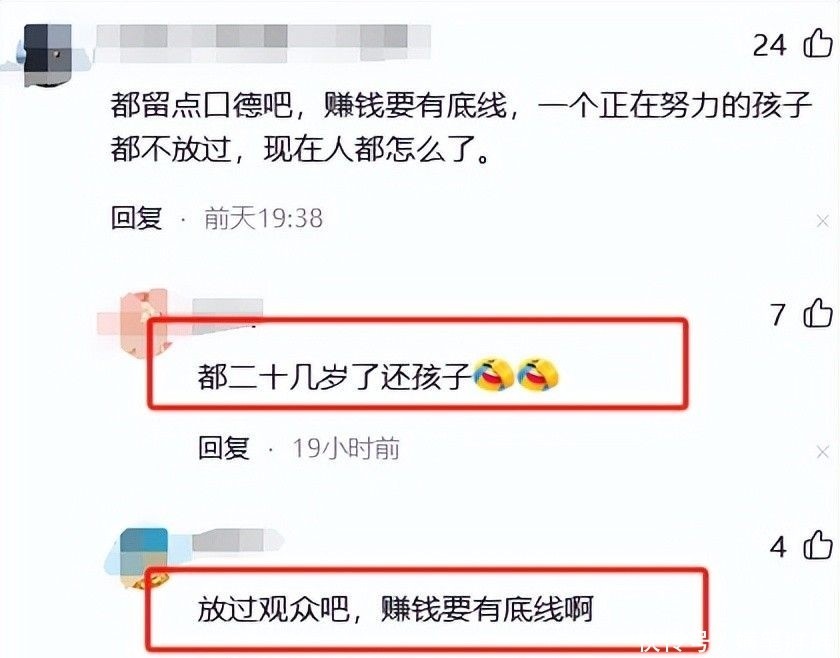Dismiss the comment posted 19小时前

coord(822,452)
